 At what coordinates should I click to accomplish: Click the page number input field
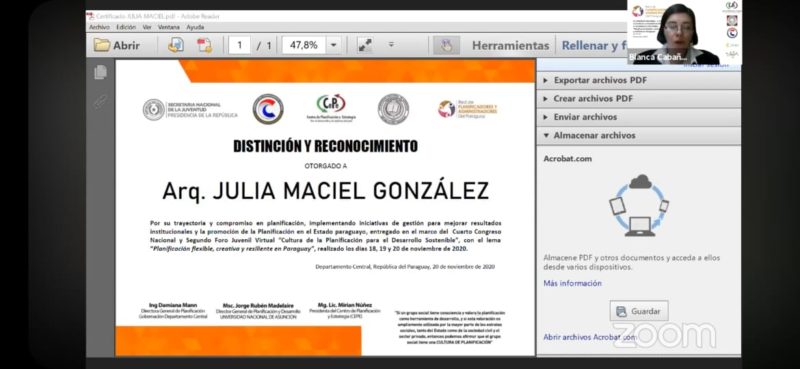[239, 45]
